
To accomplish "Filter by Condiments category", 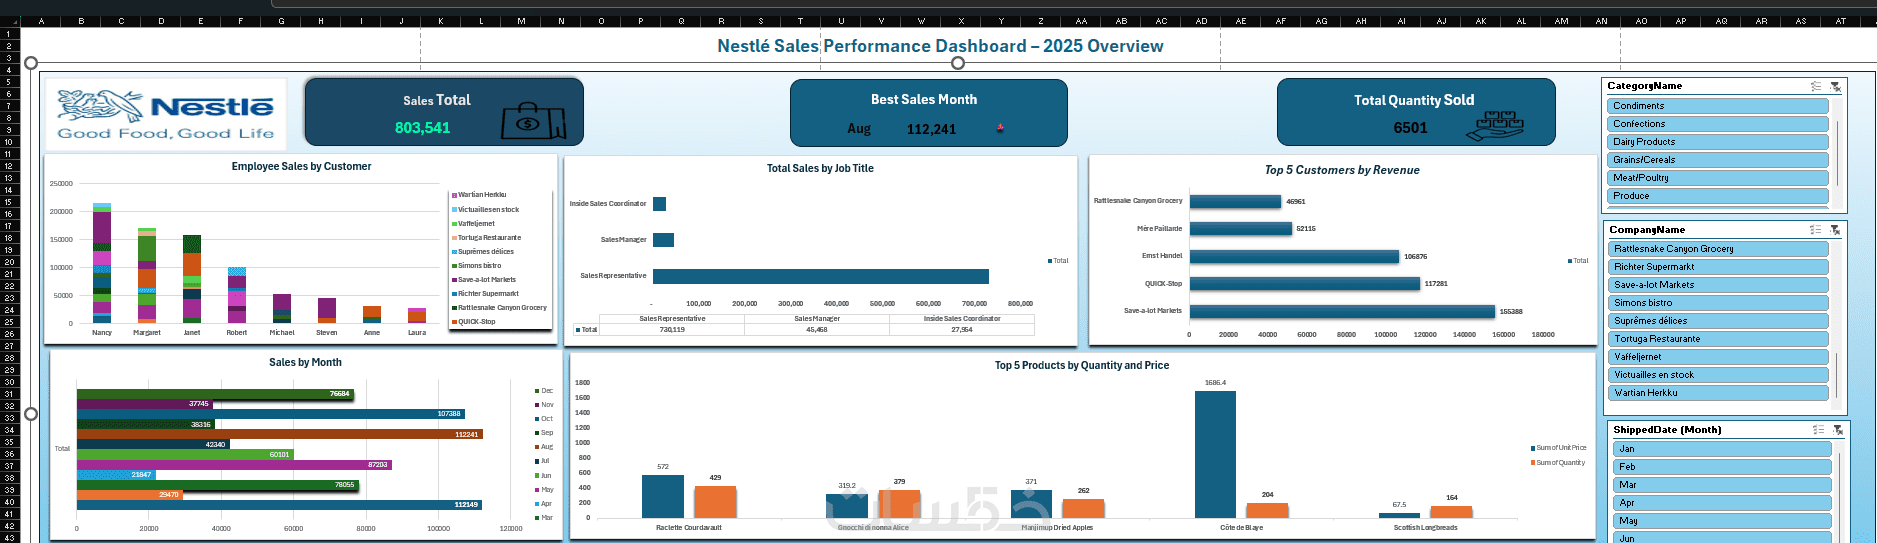I will [1717, 106].
